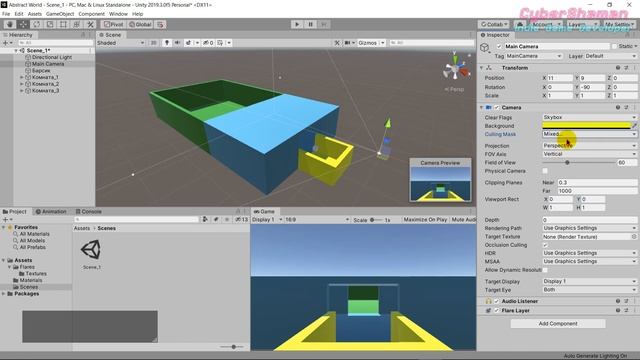
Task: Pick background color with eyedropper
Action: coord(634,126)
